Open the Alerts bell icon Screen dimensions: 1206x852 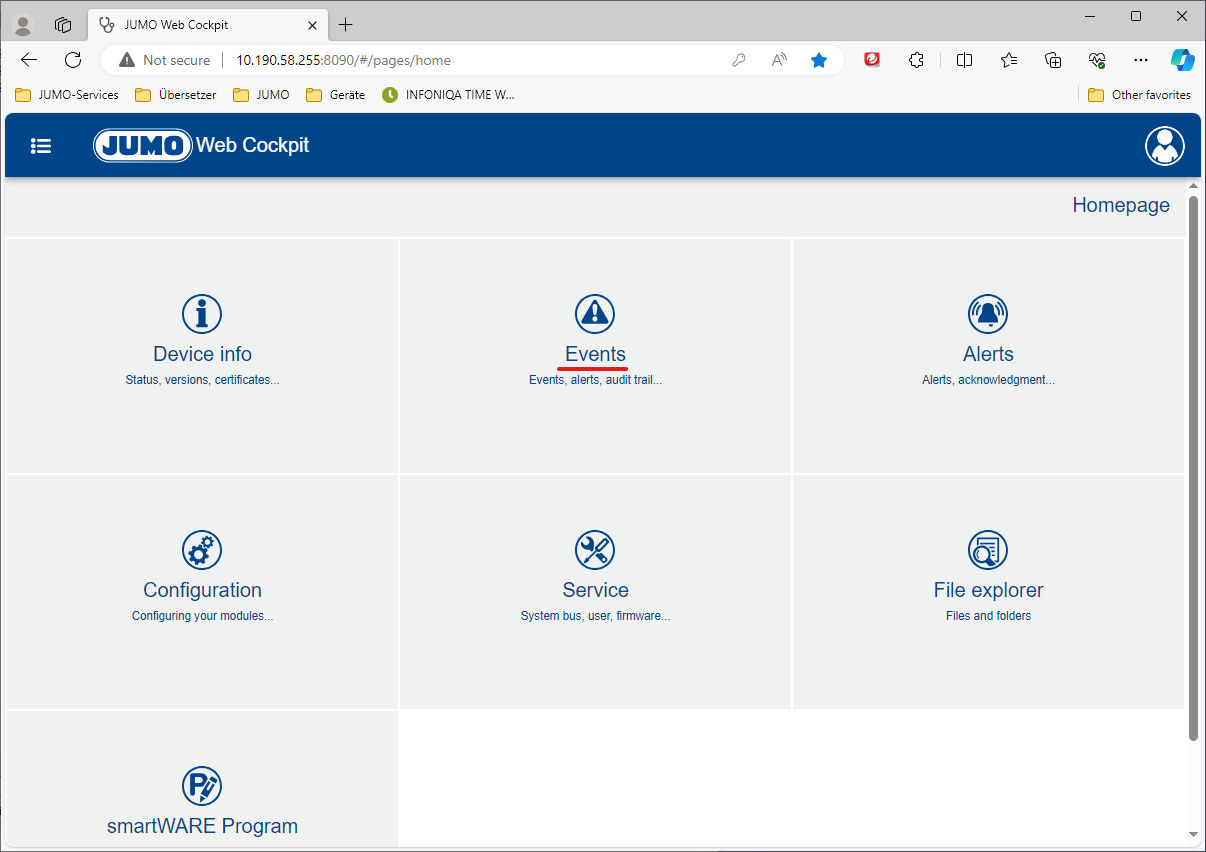(x=988, y=314)
